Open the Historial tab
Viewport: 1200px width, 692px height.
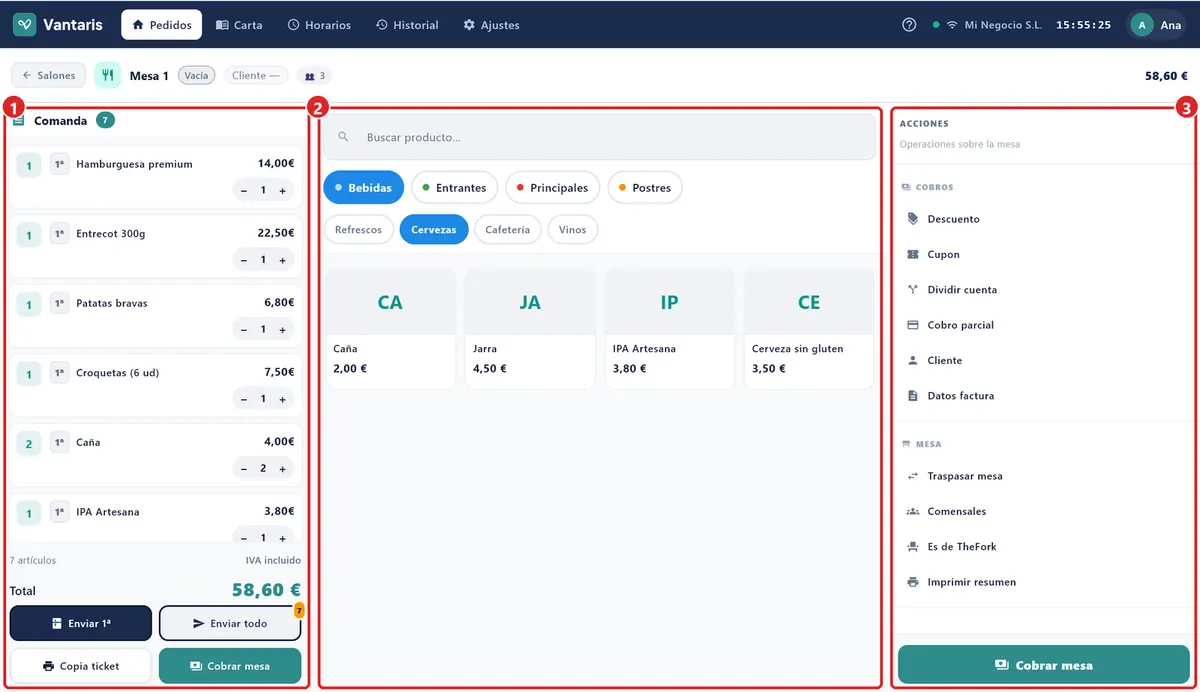coord(407,25)
